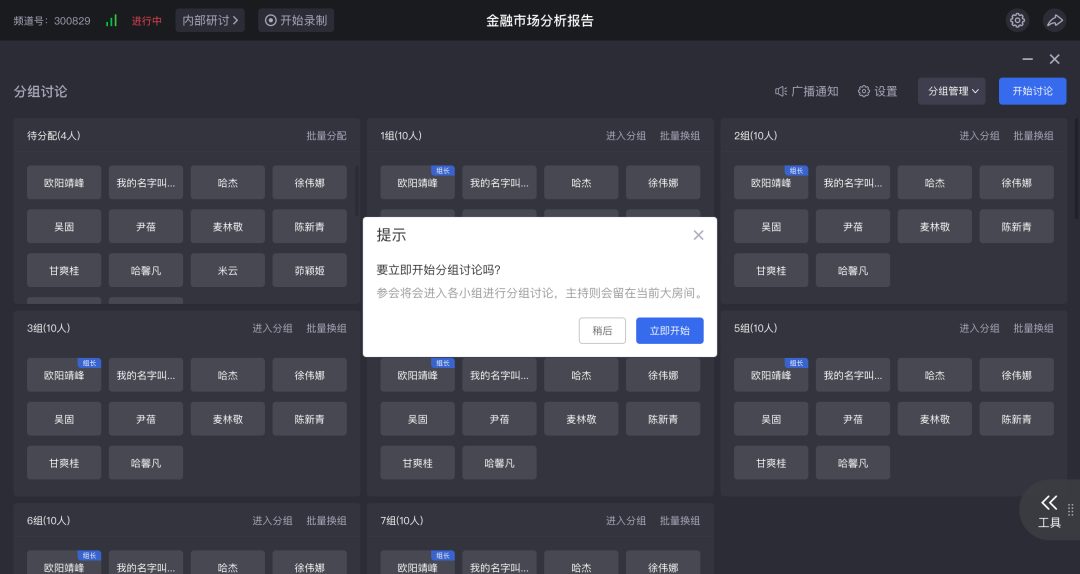Minimize the group discussion panel
1080x574 pixels.
coord(1027,60)
